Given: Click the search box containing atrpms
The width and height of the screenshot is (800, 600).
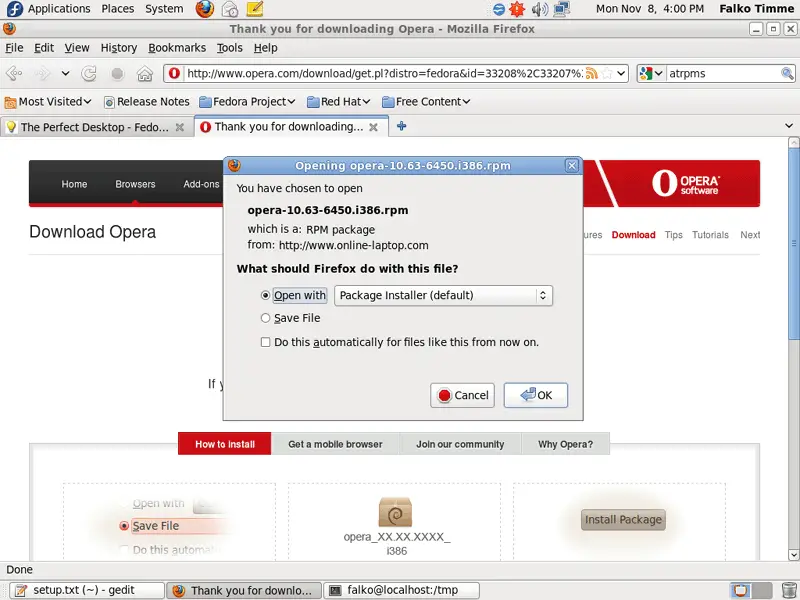Looking at the screenshot, I should (722, 73).
